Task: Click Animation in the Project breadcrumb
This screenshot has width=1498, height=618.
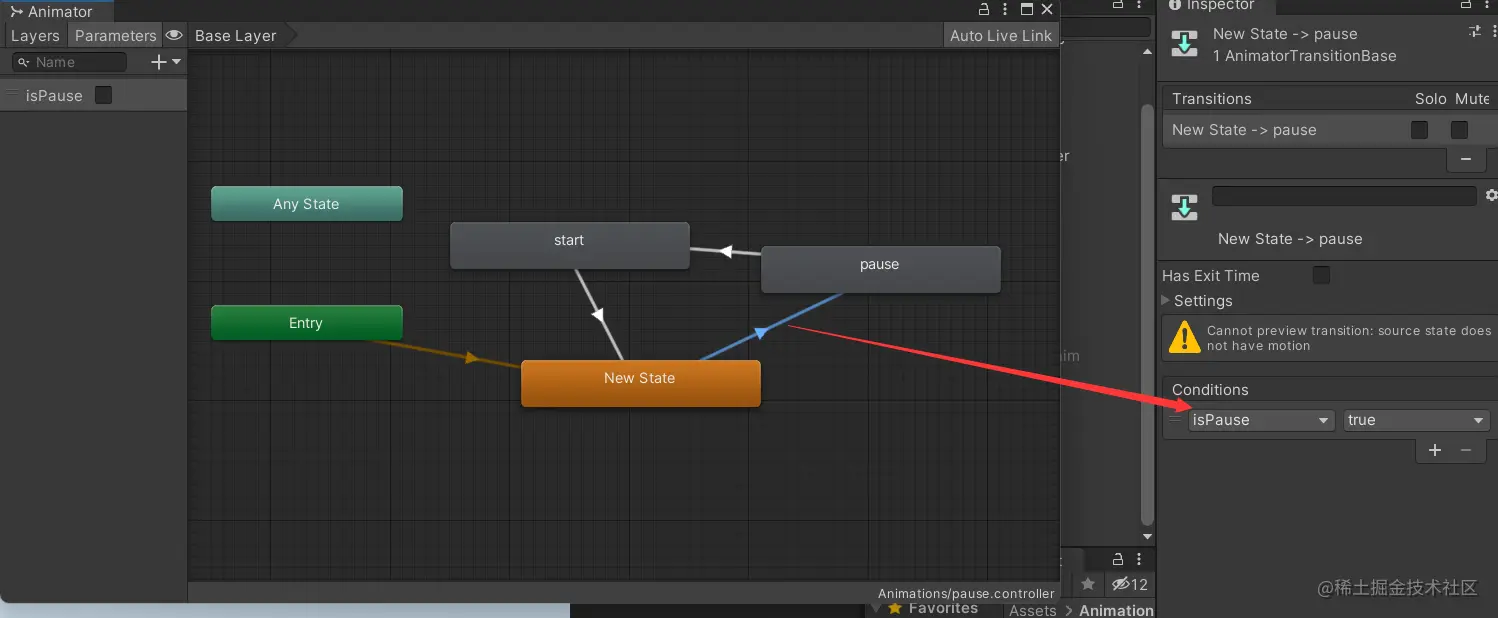Action: pyautogui.click(x=1116, y=610)
